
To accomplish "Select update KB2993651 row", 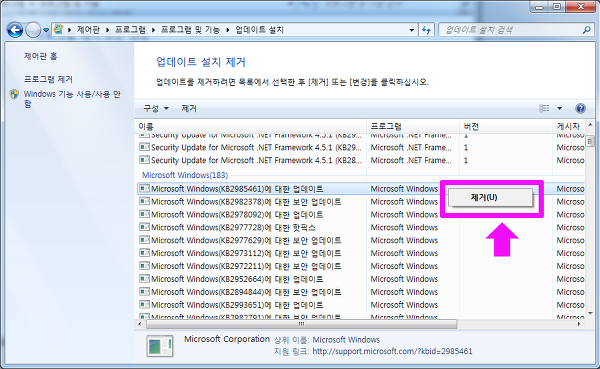I will click(361, 305).
